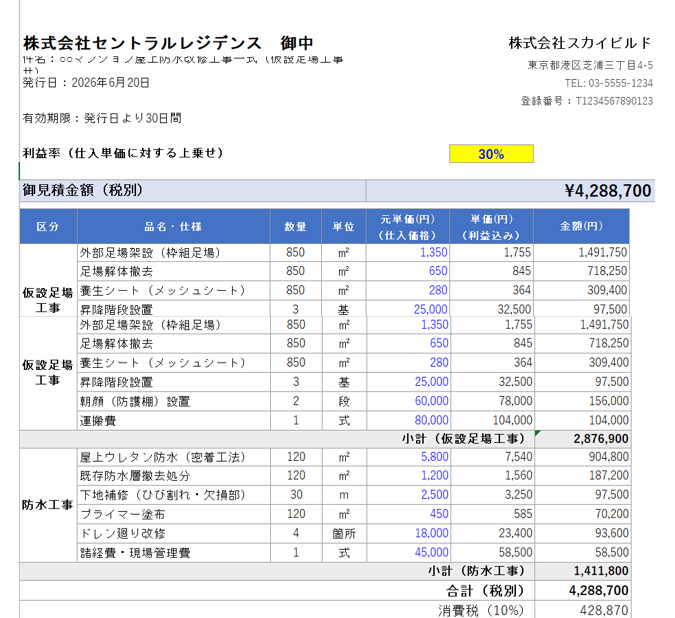Click the 防水工事 category cell
Screen dimensions: 675x618
pos(48,505)
